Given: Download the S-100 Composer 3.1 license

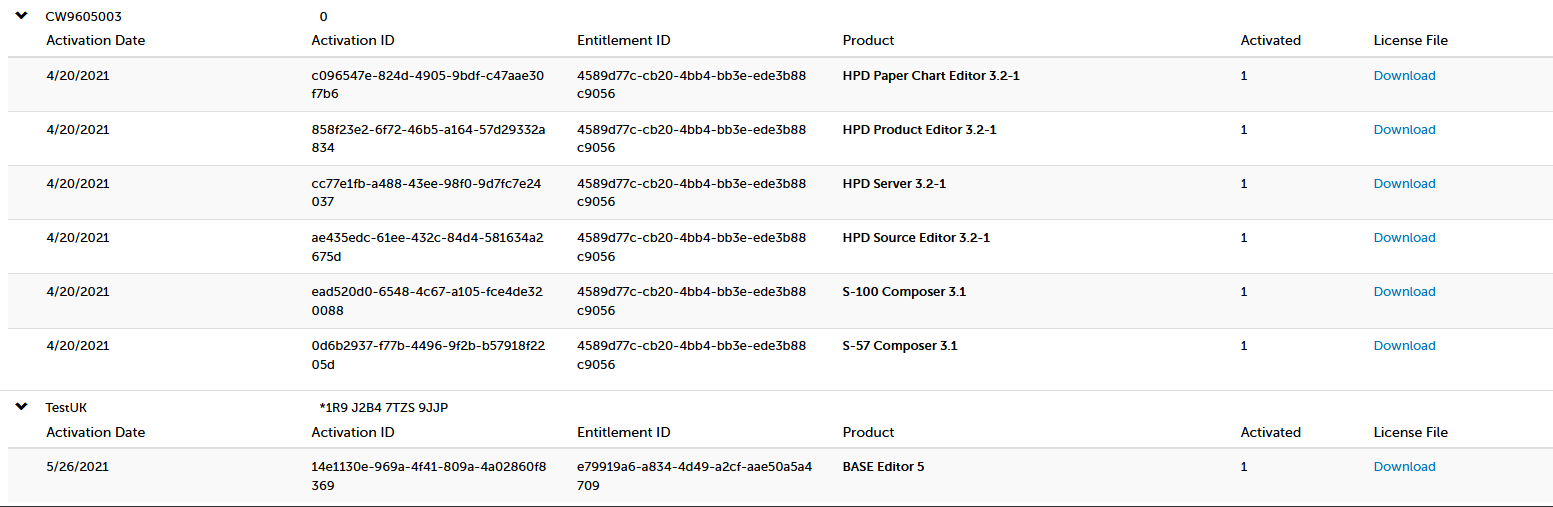Looking at the screenshot, I should click(x=1404, y=292).
